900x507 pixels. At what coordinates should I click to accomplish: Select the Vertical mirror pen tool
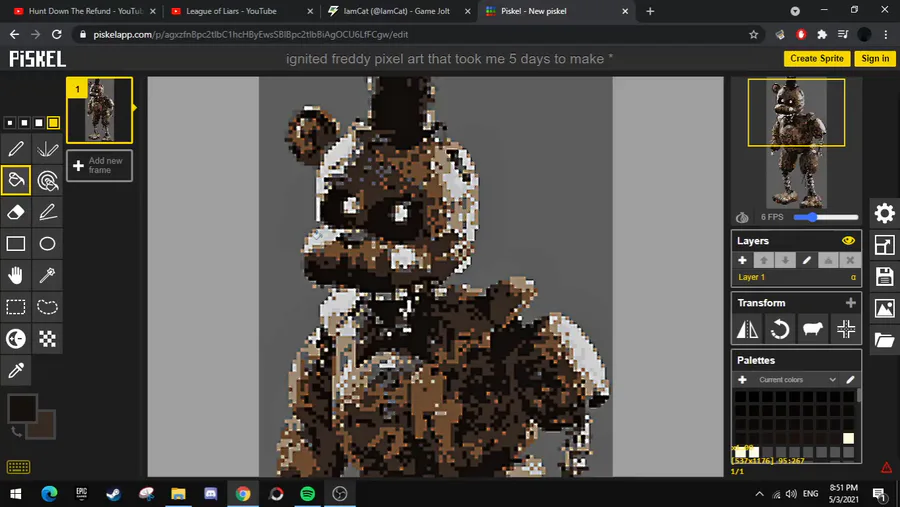coord(47,149)
